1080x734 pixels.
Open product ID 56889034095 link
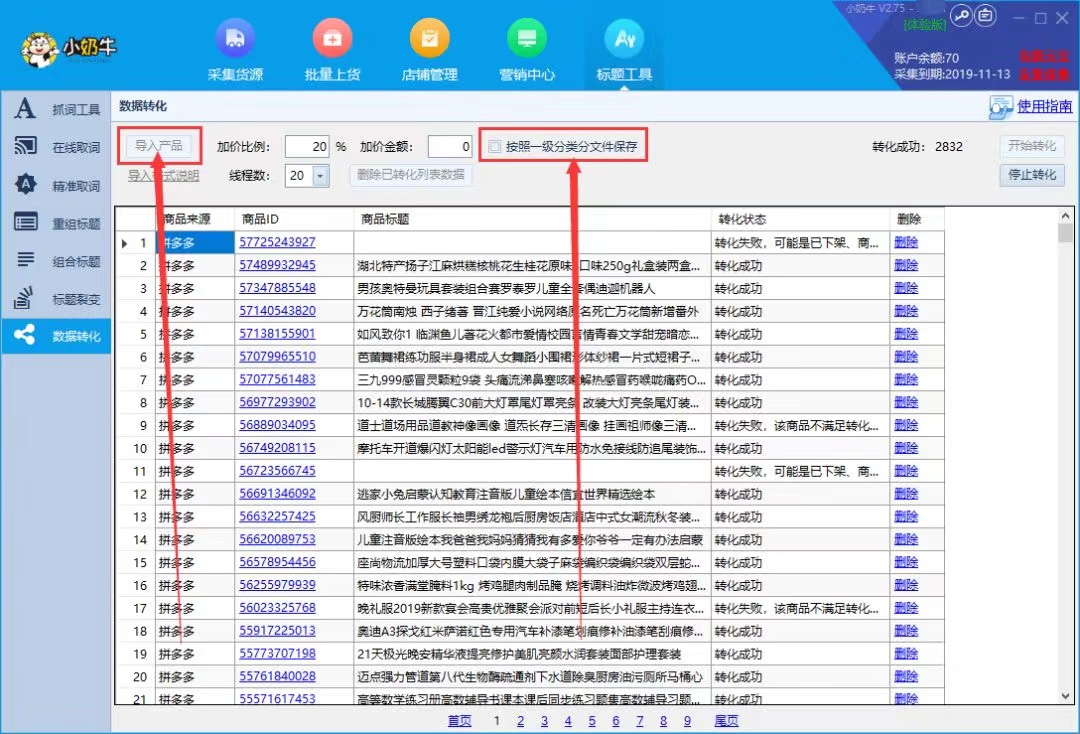(278, 425)
